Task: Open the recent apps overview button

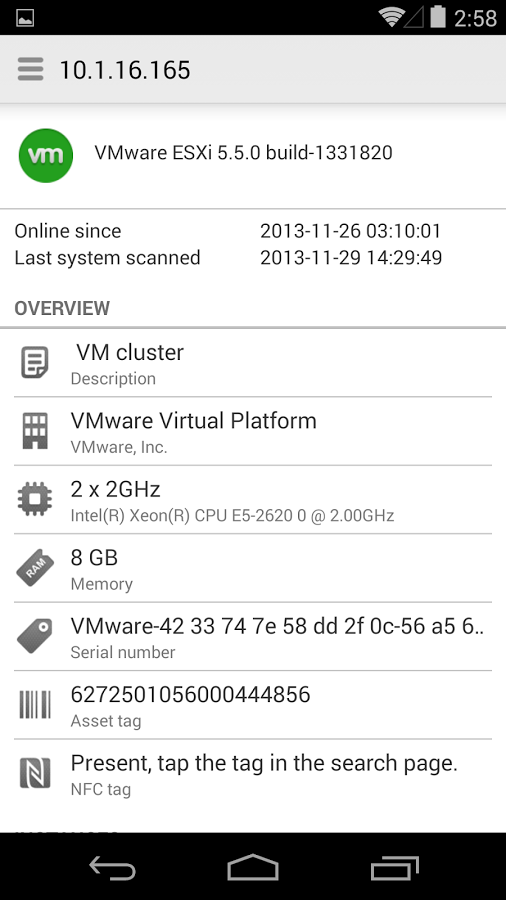Action: click(395, 867)
